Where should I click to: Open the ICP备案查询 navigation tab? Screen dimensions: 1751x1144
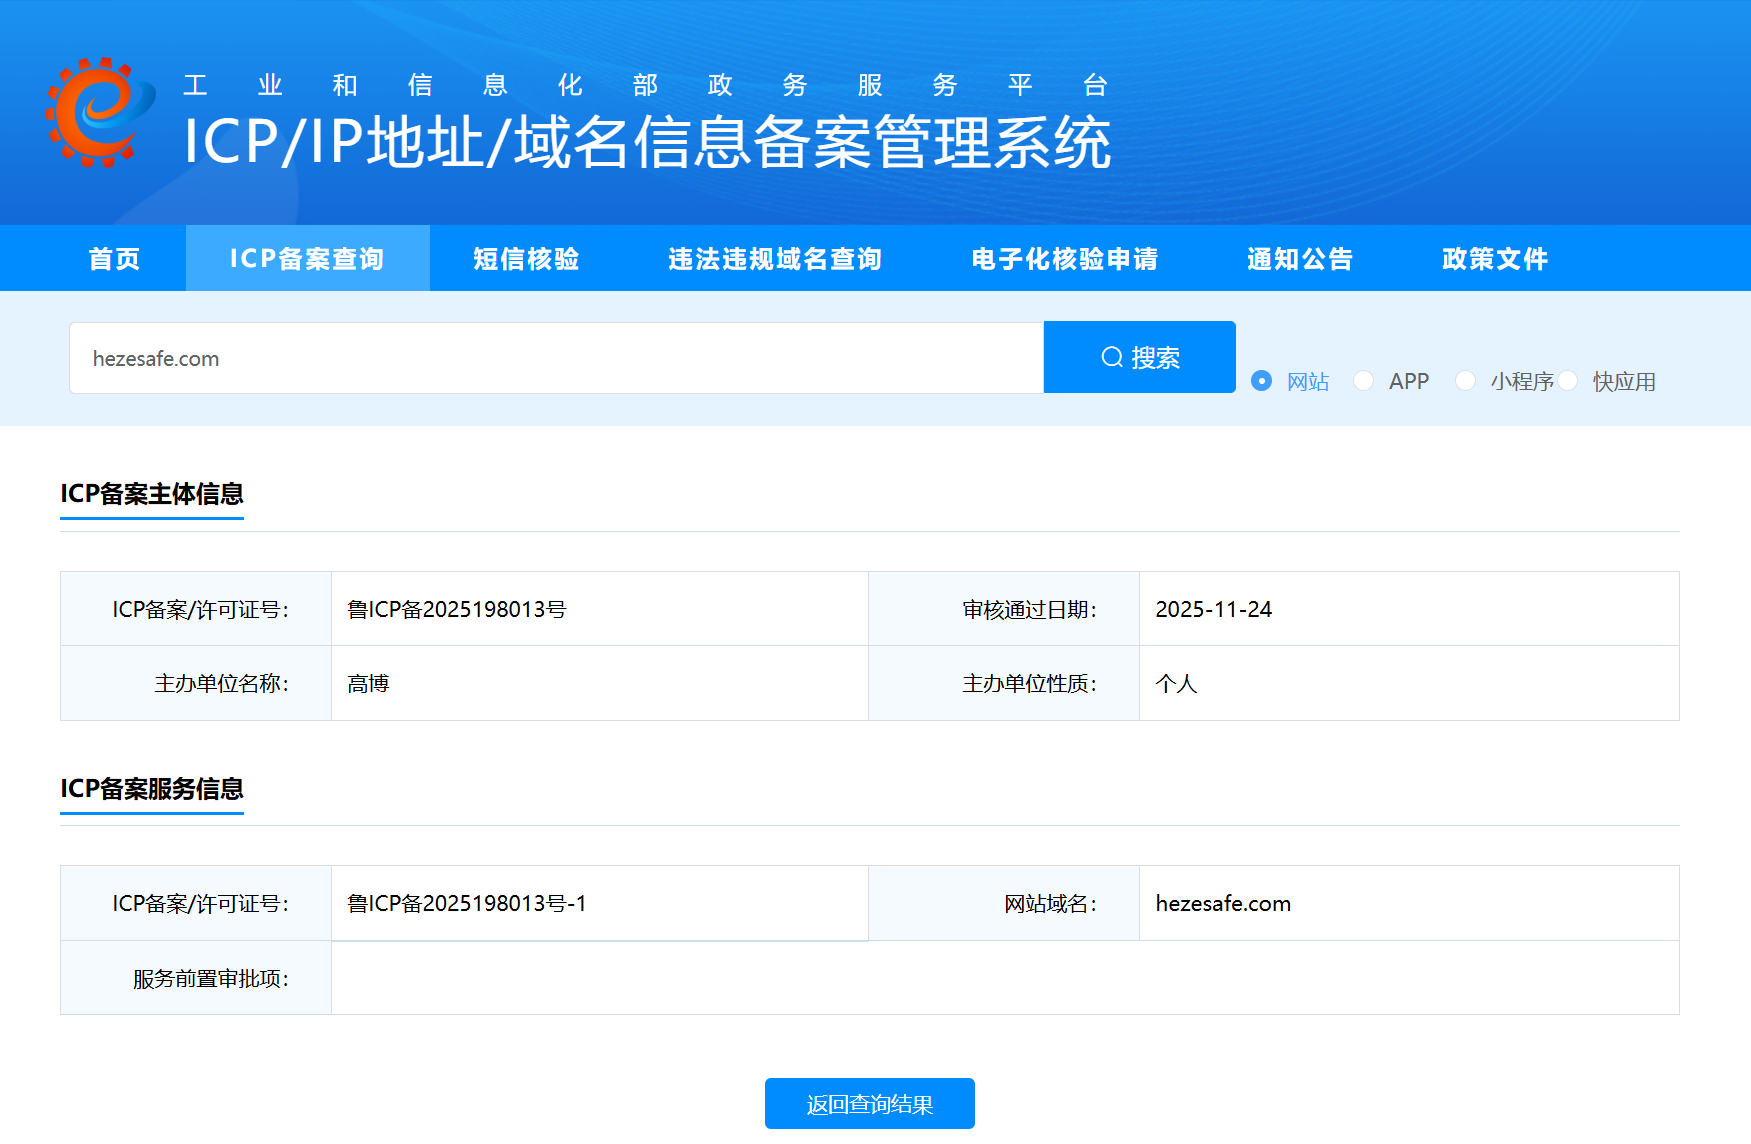(x=308, y=258)
